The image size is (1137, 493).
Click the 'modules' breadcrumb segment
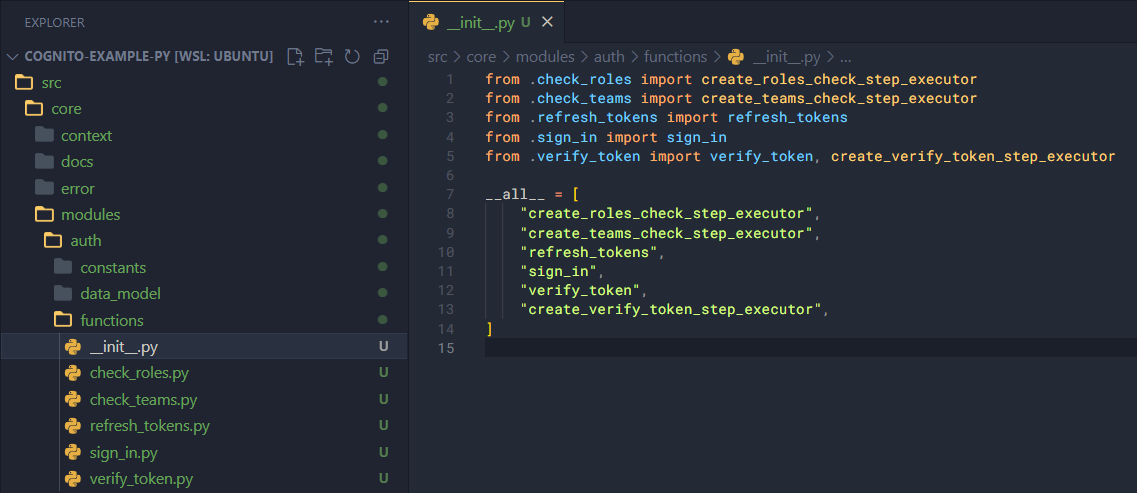pos(545,57)
